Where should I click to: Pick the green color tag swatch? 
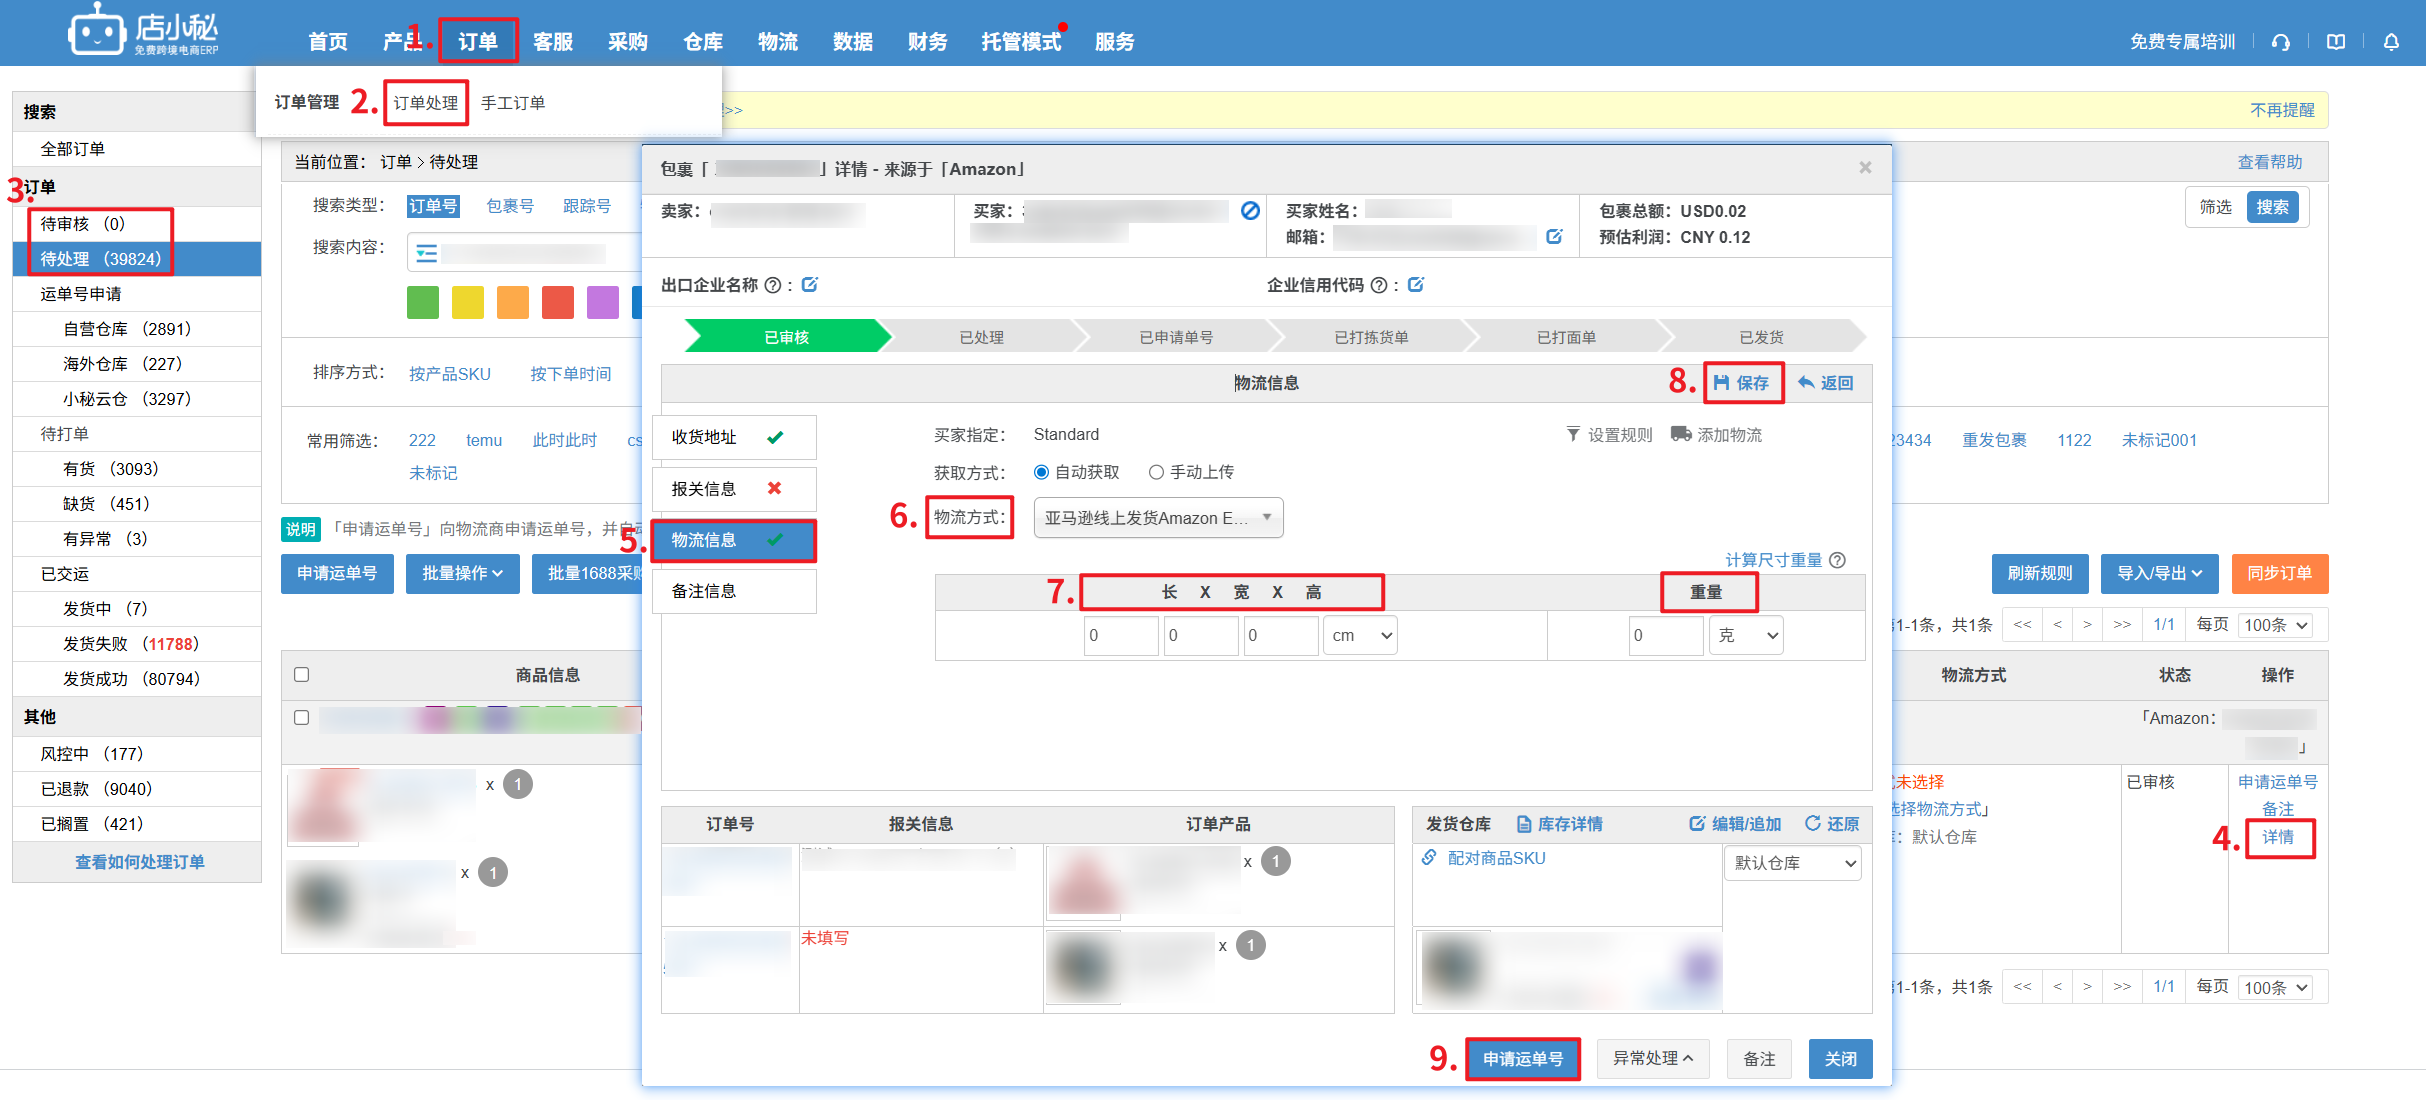[423, 302]
